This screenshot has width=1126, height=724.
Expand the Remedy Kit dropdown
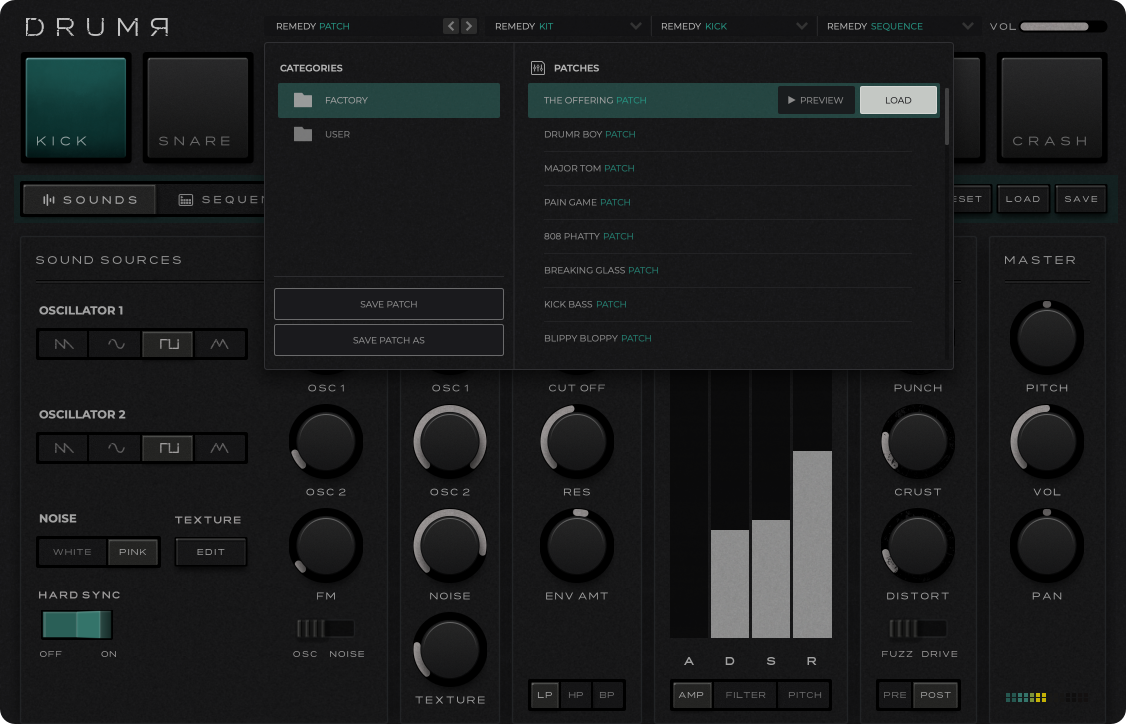coord(567,27)
